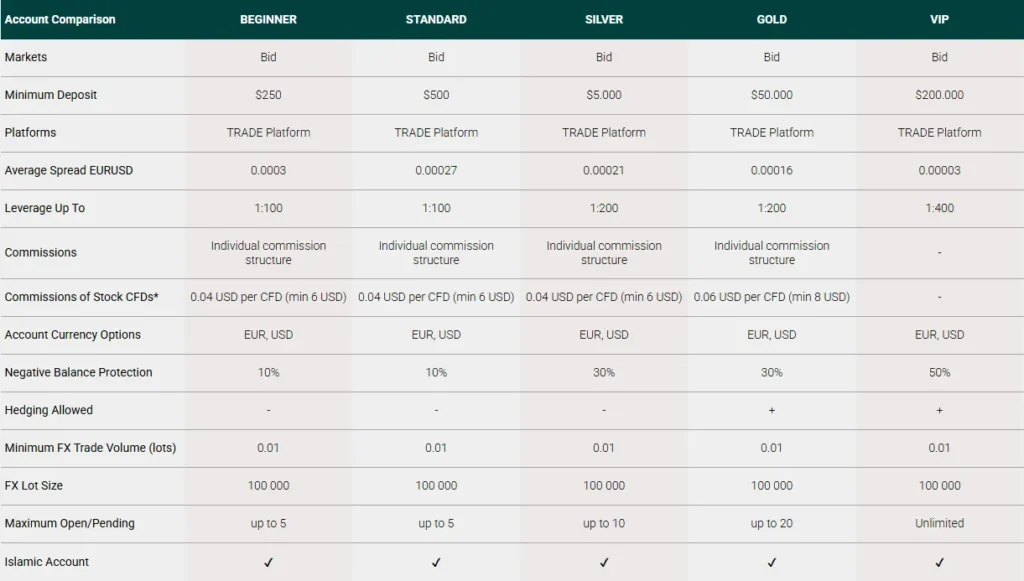Screen dimensions: 1024x581
Task: Select the 1:400 leverage value
Action: (940, 208)
